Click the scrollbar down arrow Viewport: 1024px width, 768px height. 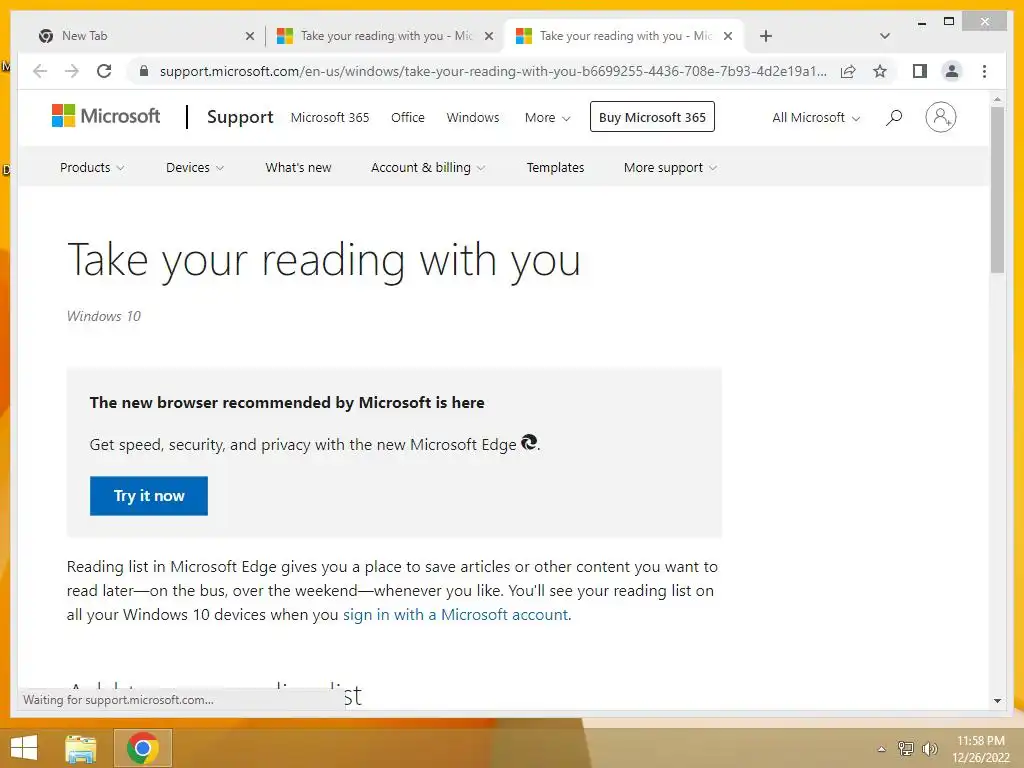(997, 701)
